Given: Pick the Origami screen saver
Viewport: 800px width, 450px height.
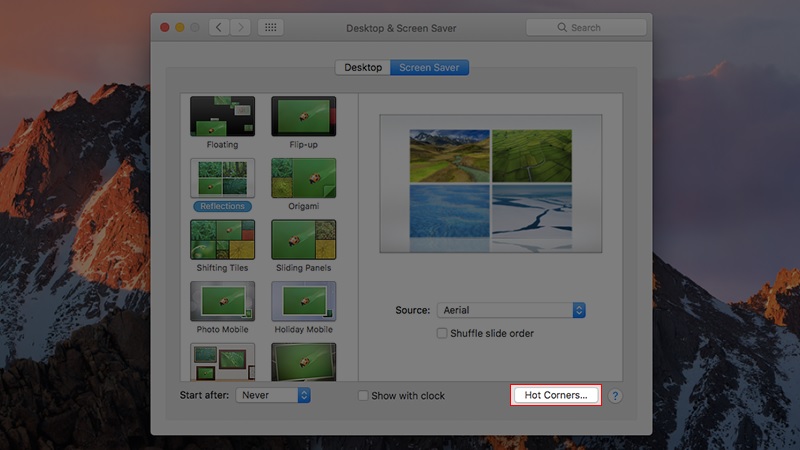Looking at the screenshot, I should (x=303, y=178).
